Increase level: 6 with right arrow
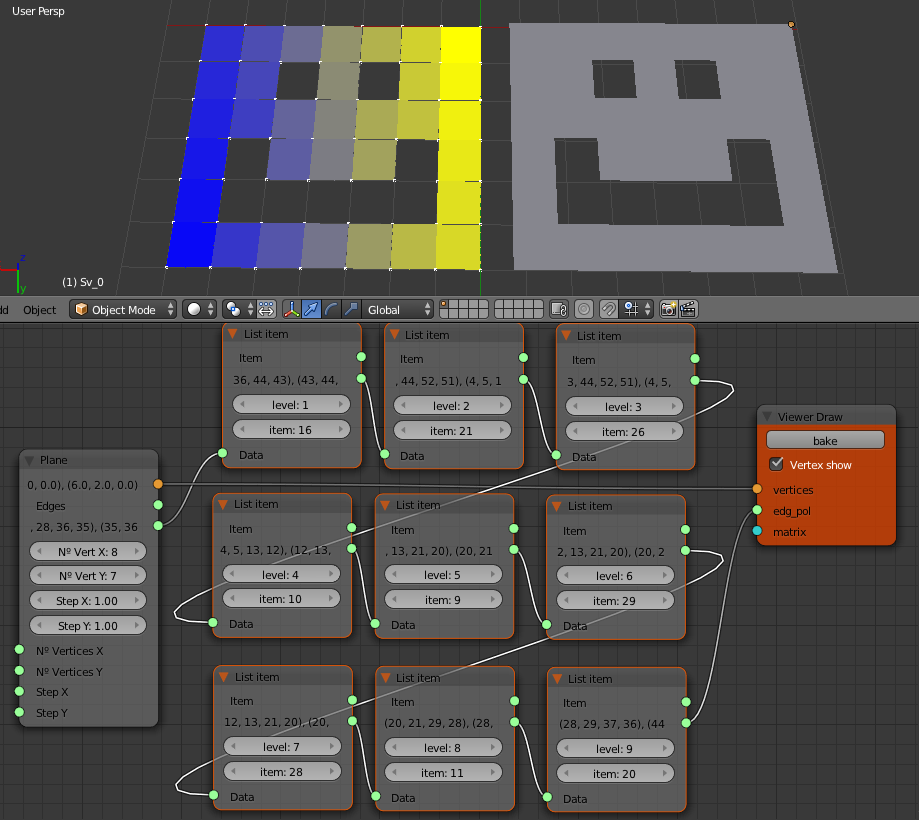 tap(665, 576)
